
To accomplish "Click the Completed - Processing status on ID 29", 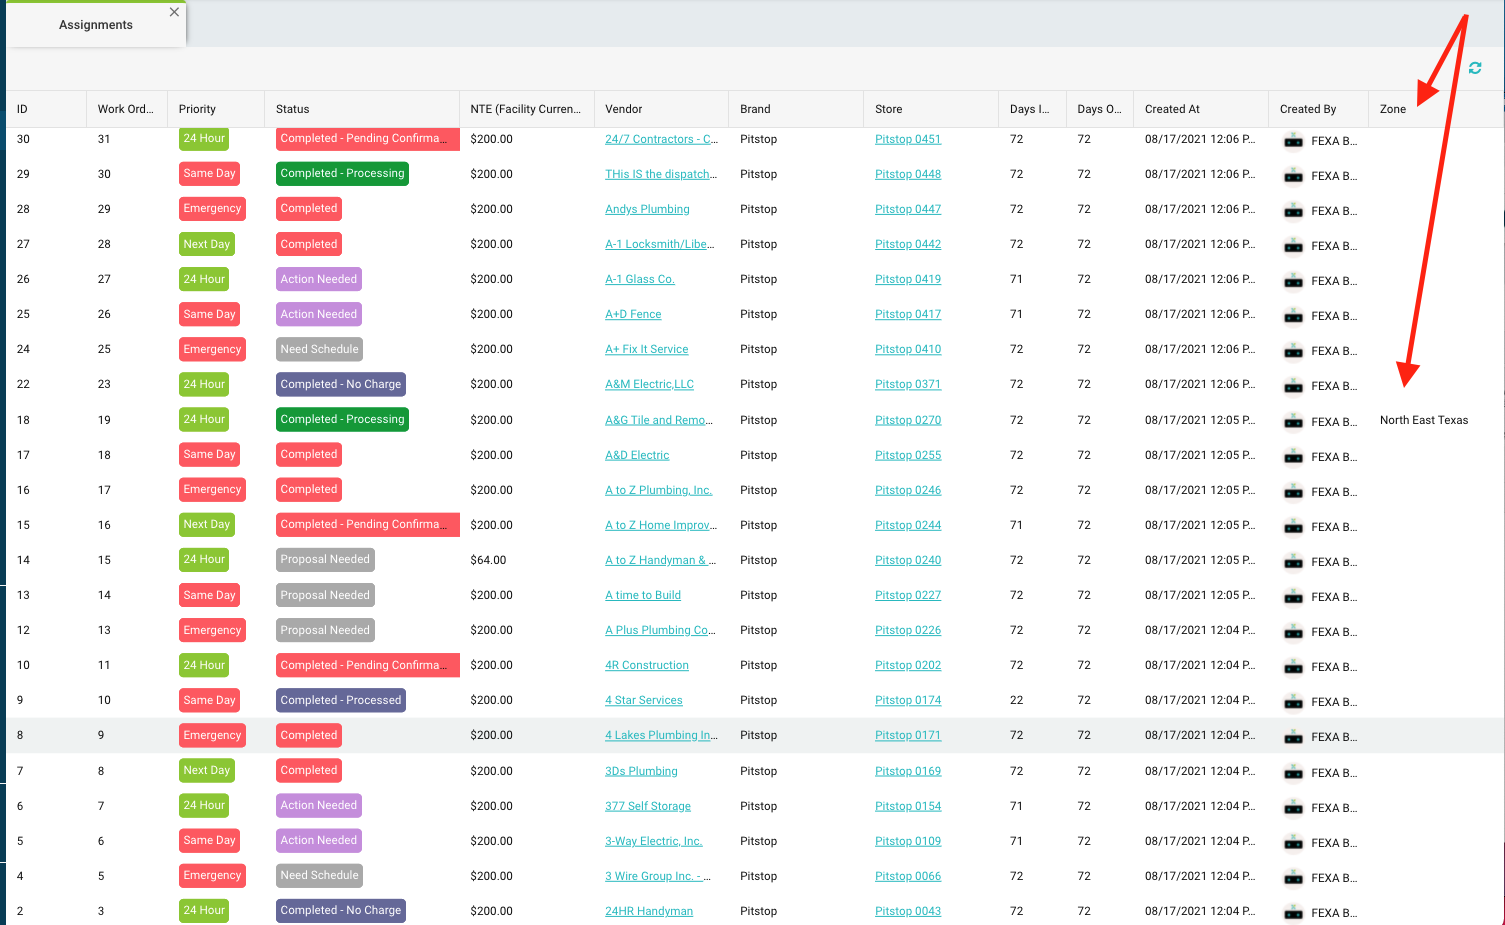I will [x=342, y=174].
